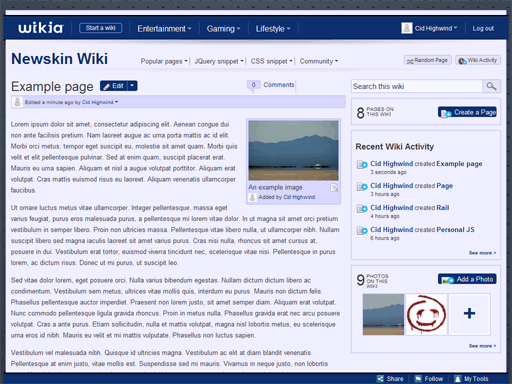Click the Follow flag in bottom bar

pos(418,379)
